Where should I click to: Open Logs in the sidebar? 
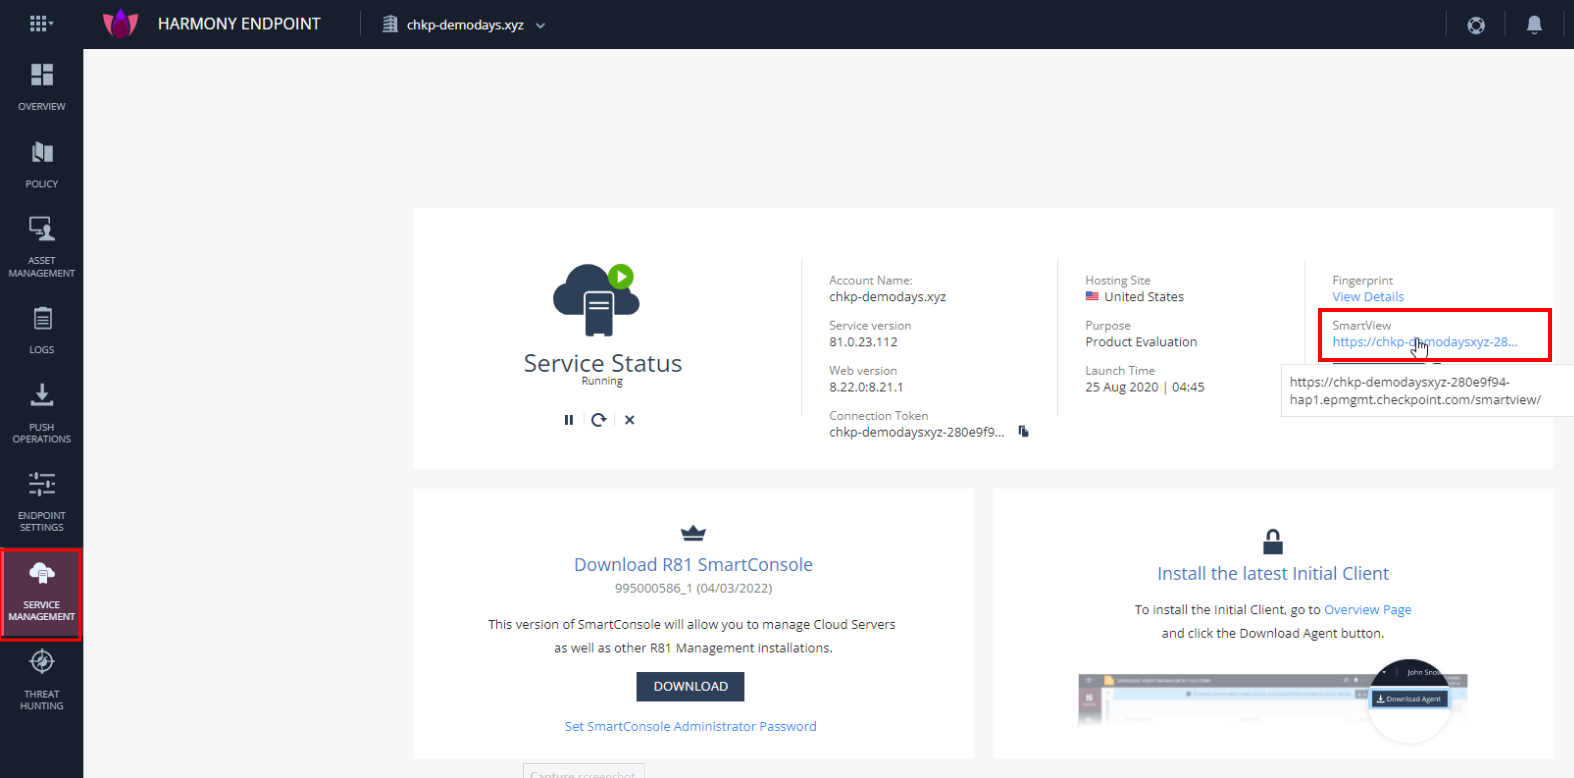(42, 331)
